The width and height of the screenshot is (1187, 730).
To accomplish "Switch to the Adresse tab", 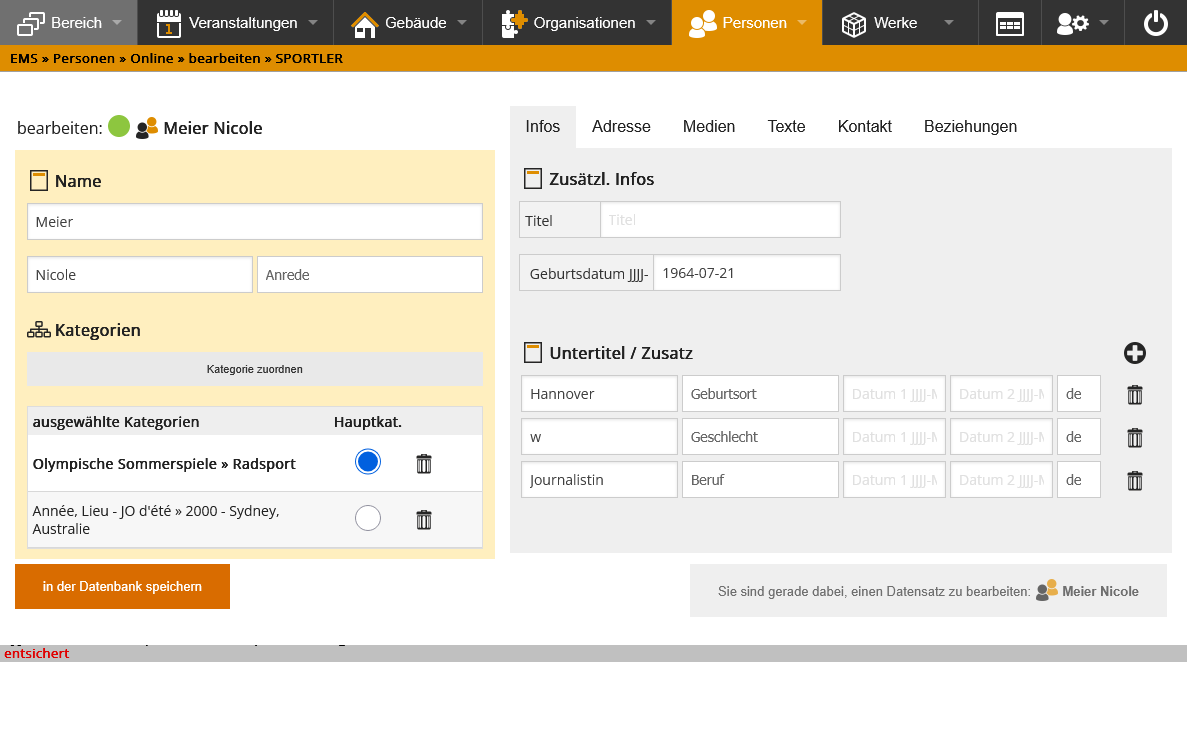I will click(x=621, y=127).
